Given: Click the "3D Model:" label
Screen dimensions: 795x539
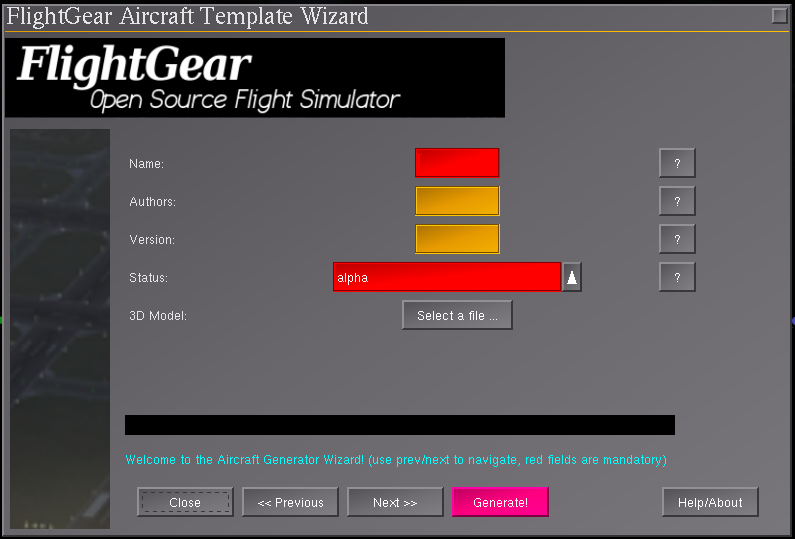Looking at the screenshot, I should [x=158, y=316].
